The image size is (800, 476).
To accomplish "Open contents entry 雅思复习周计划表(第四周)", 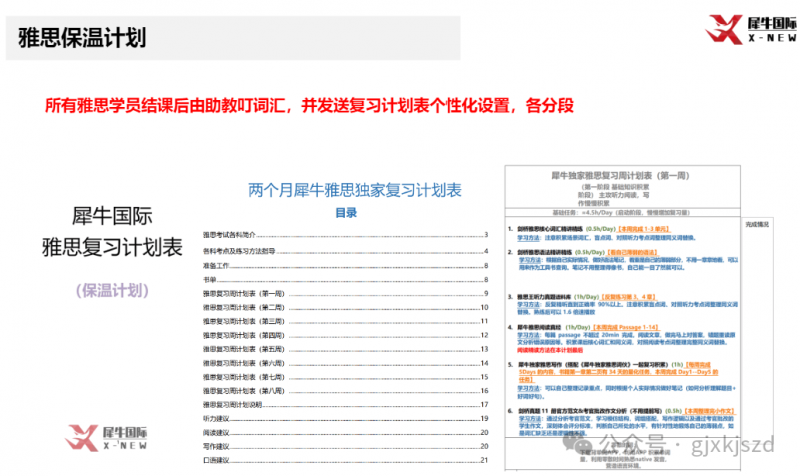I will pyautogui.click(x=345, y=335).
